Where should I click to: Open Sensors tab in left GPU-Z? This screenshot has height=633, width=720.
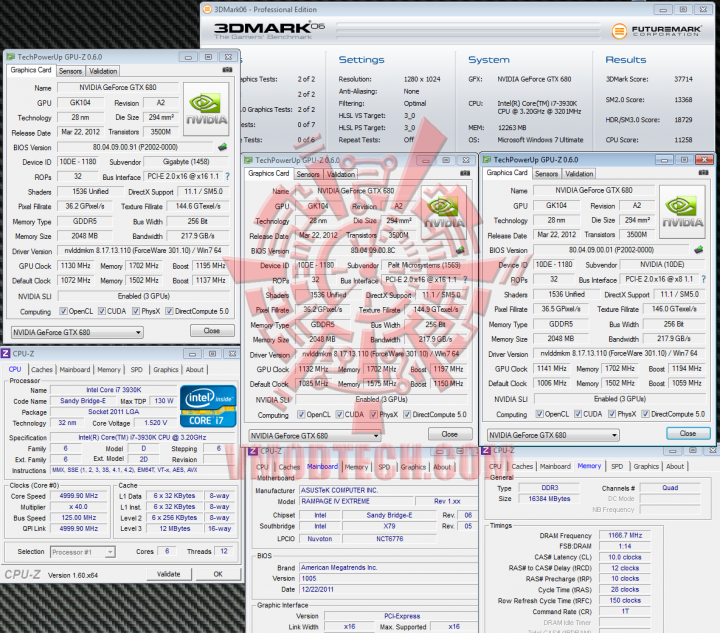[x=70, y=71]
